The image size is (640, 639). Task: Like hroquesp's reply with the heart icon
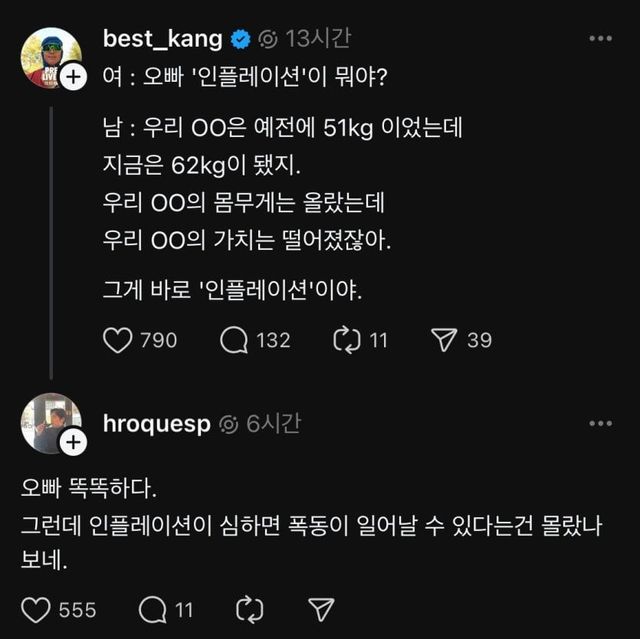36,609
